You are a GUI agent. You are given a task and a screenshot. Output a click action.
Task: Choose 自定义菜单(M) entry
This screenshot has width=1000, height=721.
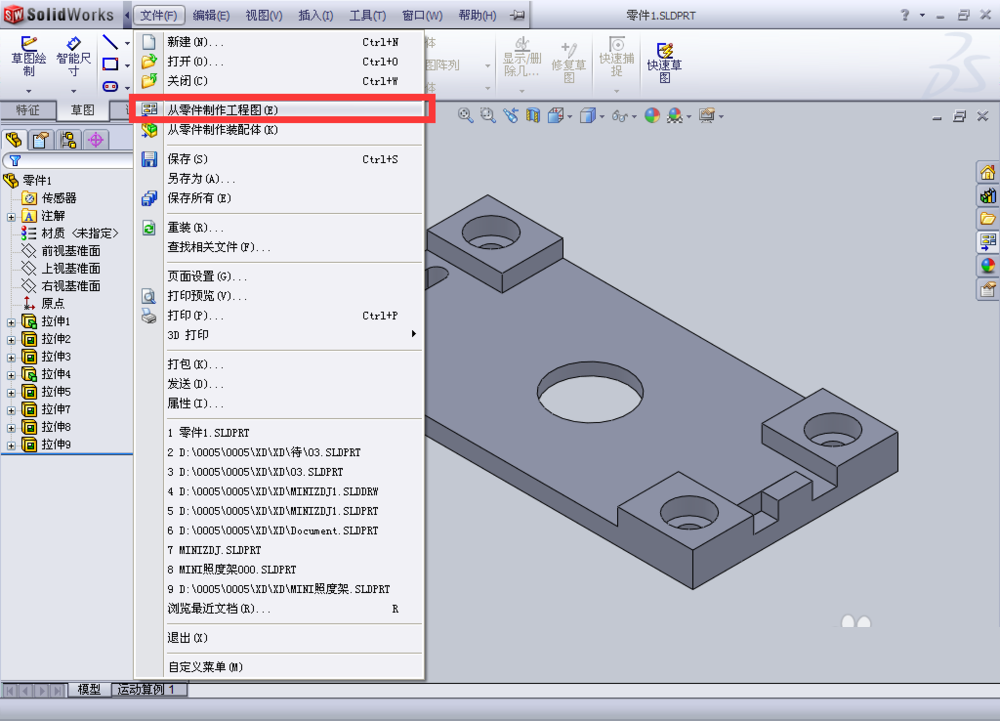(x=279, y=667)
